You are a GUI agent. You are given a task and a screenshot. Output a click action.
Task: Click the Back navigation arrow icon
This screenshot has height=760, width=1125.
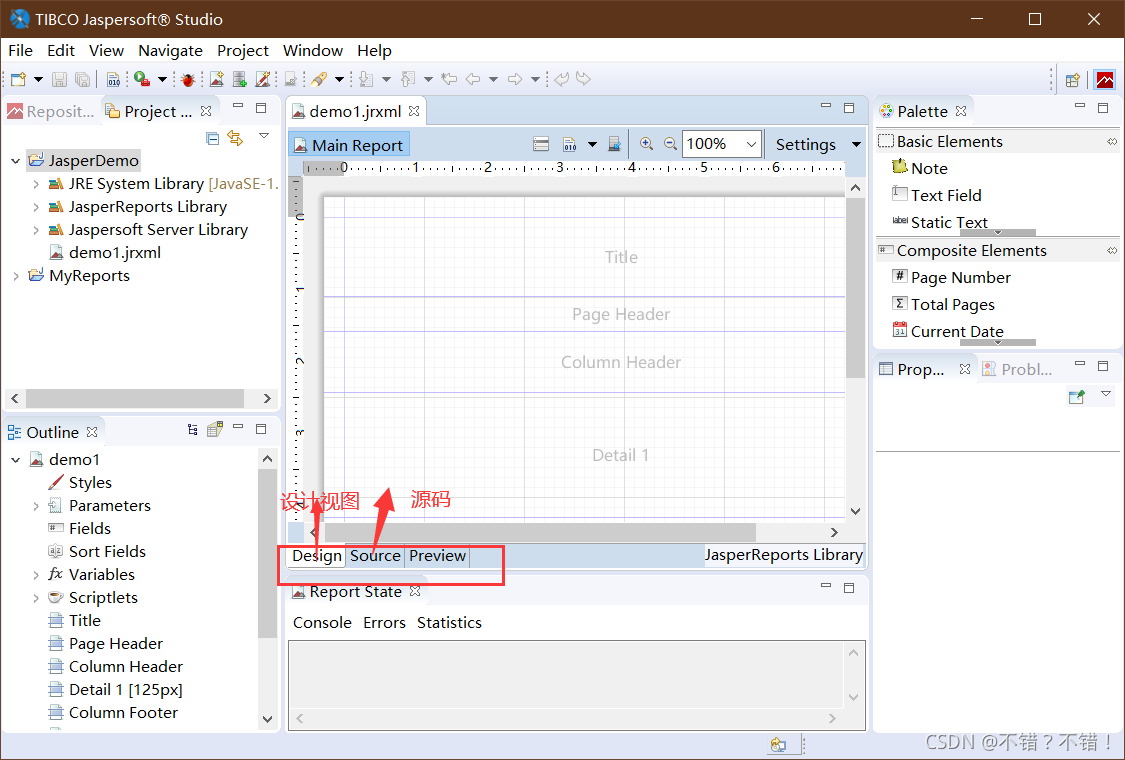click(x=473, y=79)
